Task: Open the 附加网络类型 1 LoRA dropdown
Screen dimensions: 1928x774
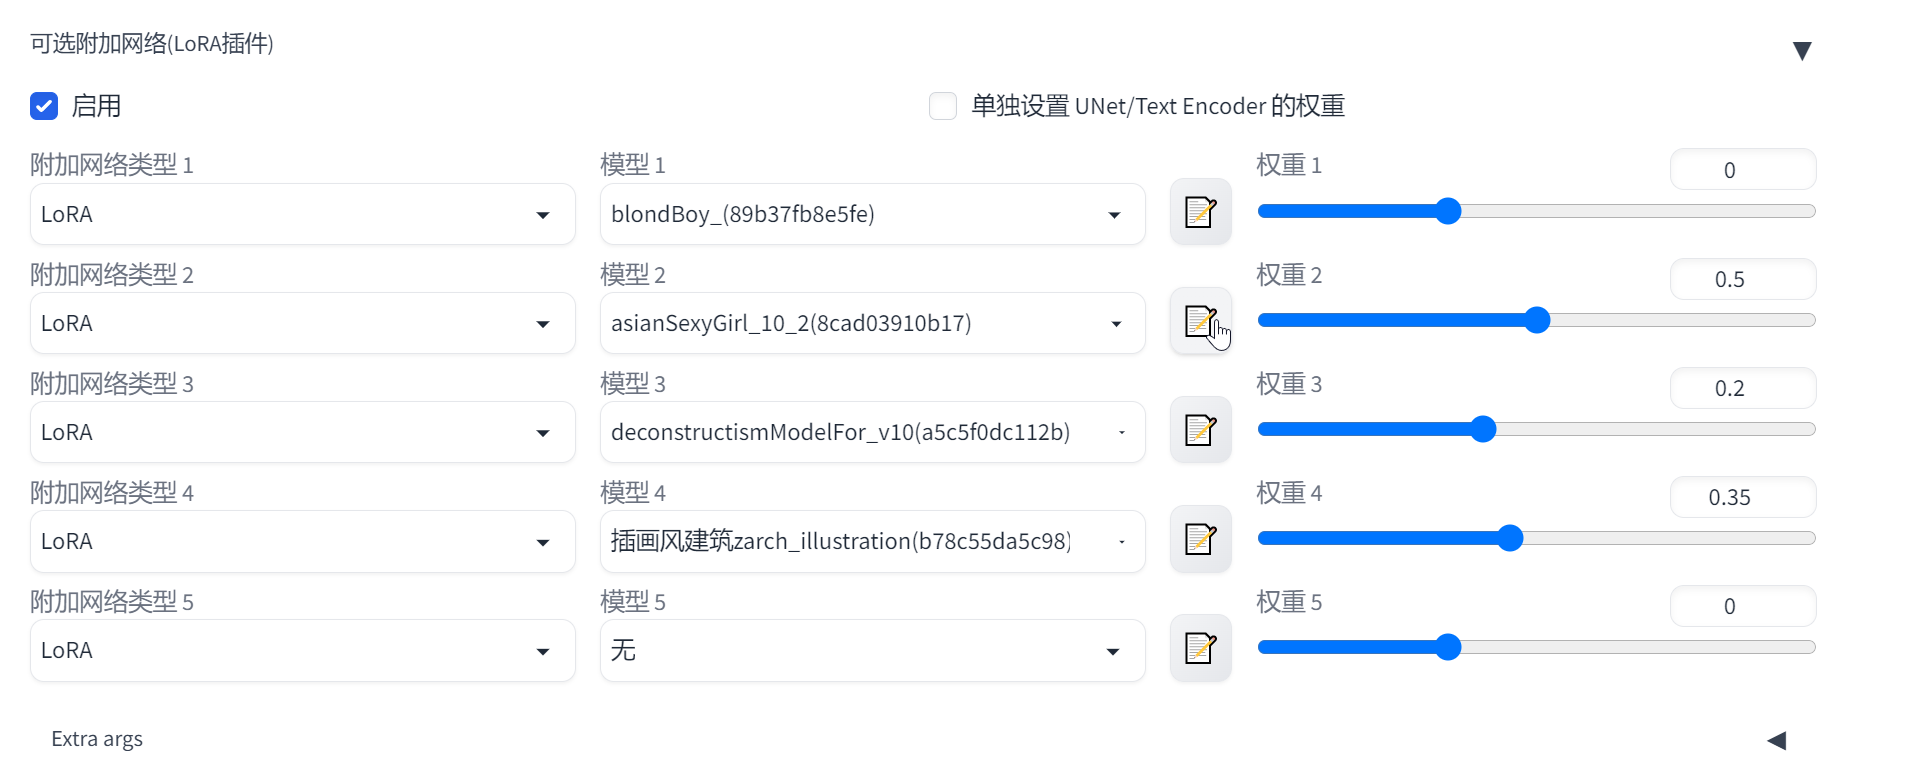Action: tap(302, 214)
